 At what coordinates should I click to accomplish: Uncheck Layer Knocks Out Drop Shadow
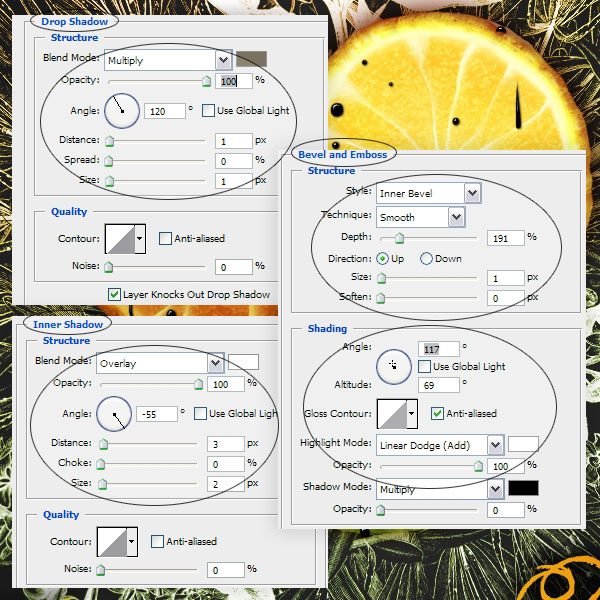click(x=114, y=294)
